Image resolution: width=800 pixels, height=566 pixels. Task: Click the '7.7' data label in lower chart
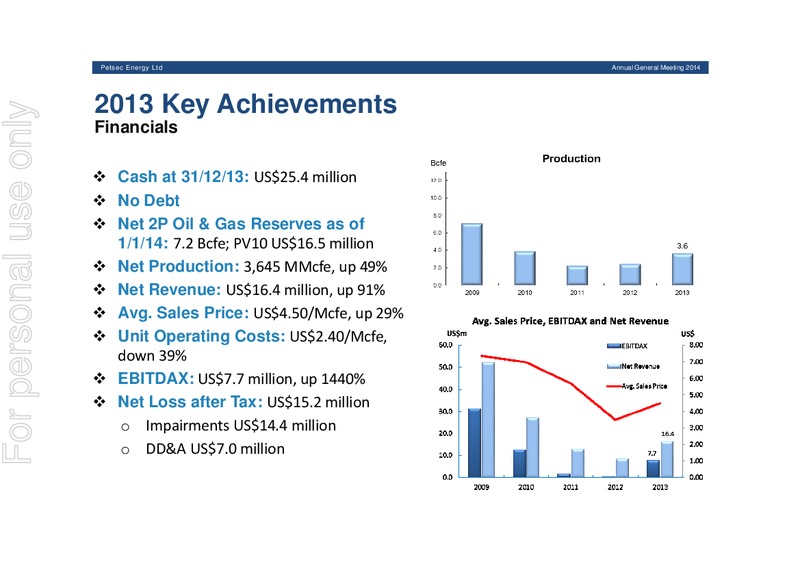[652, 453]
